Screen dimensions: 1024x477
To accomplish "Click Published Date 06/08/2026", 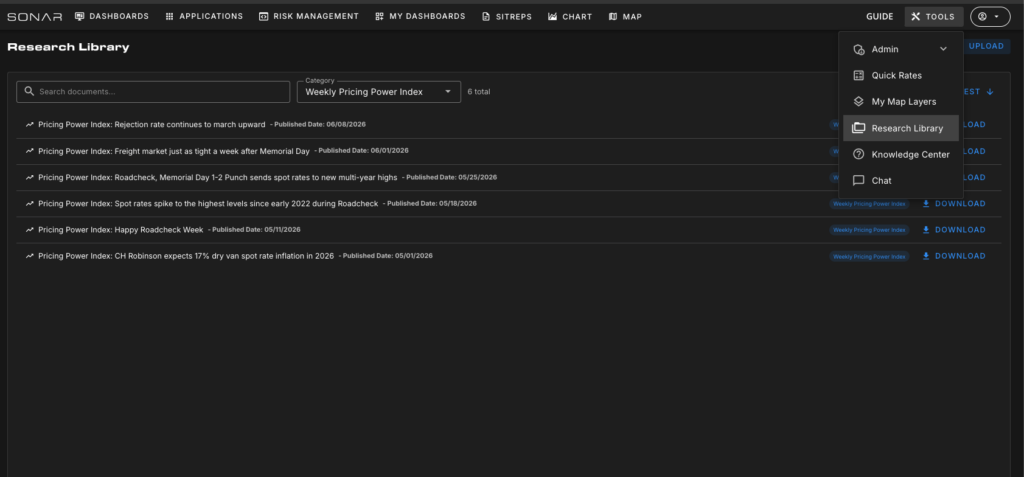I will (x=320, y=124).
